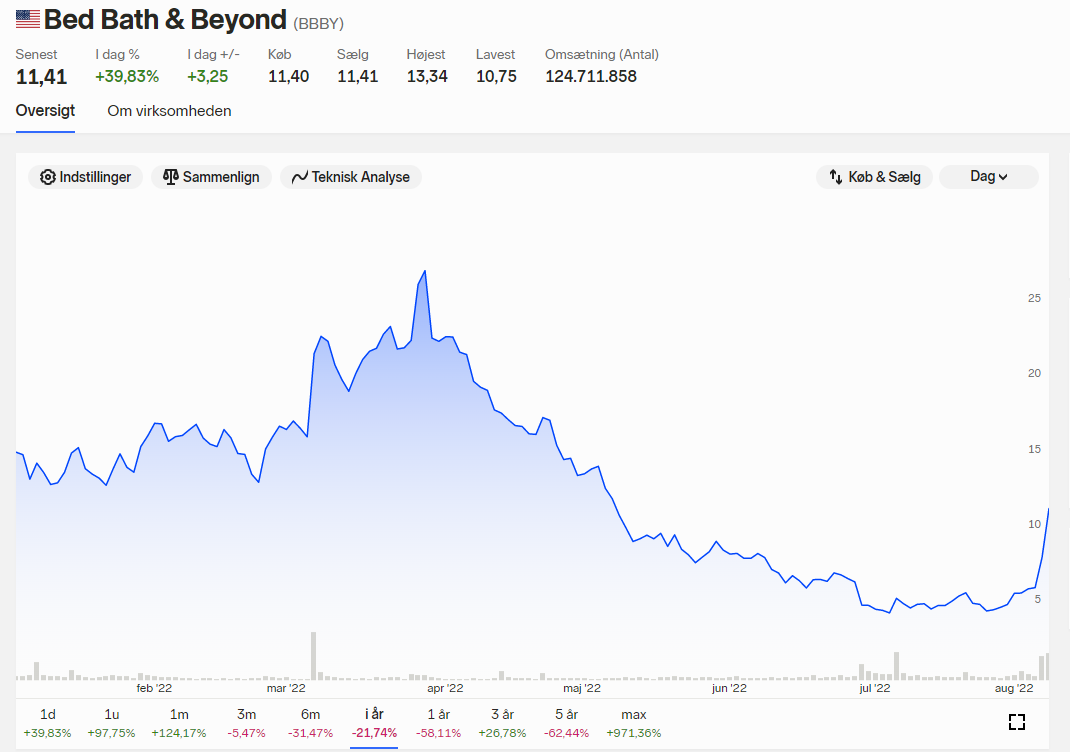Click the Sammenlign scales icon
Screen dimensions: 1070x752
pyautogui.click(x=171, y=177)
